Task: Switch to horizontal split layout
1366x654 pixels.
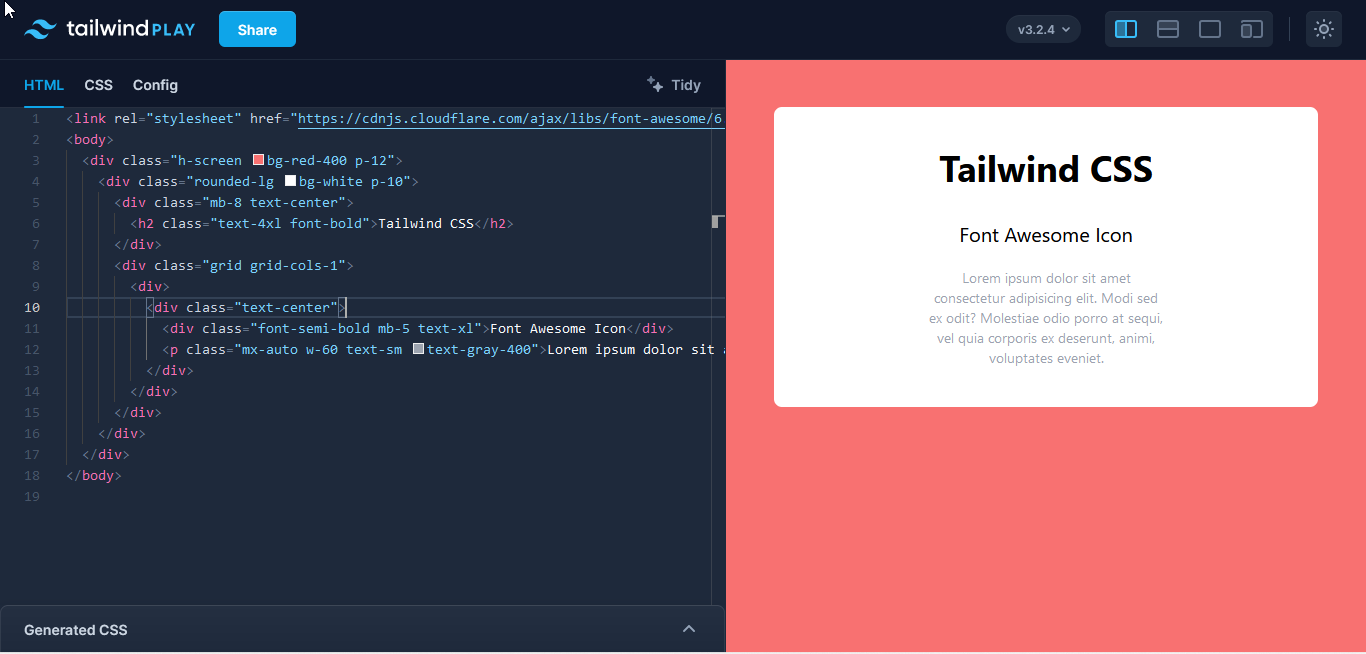Action: coord(1168,29)
